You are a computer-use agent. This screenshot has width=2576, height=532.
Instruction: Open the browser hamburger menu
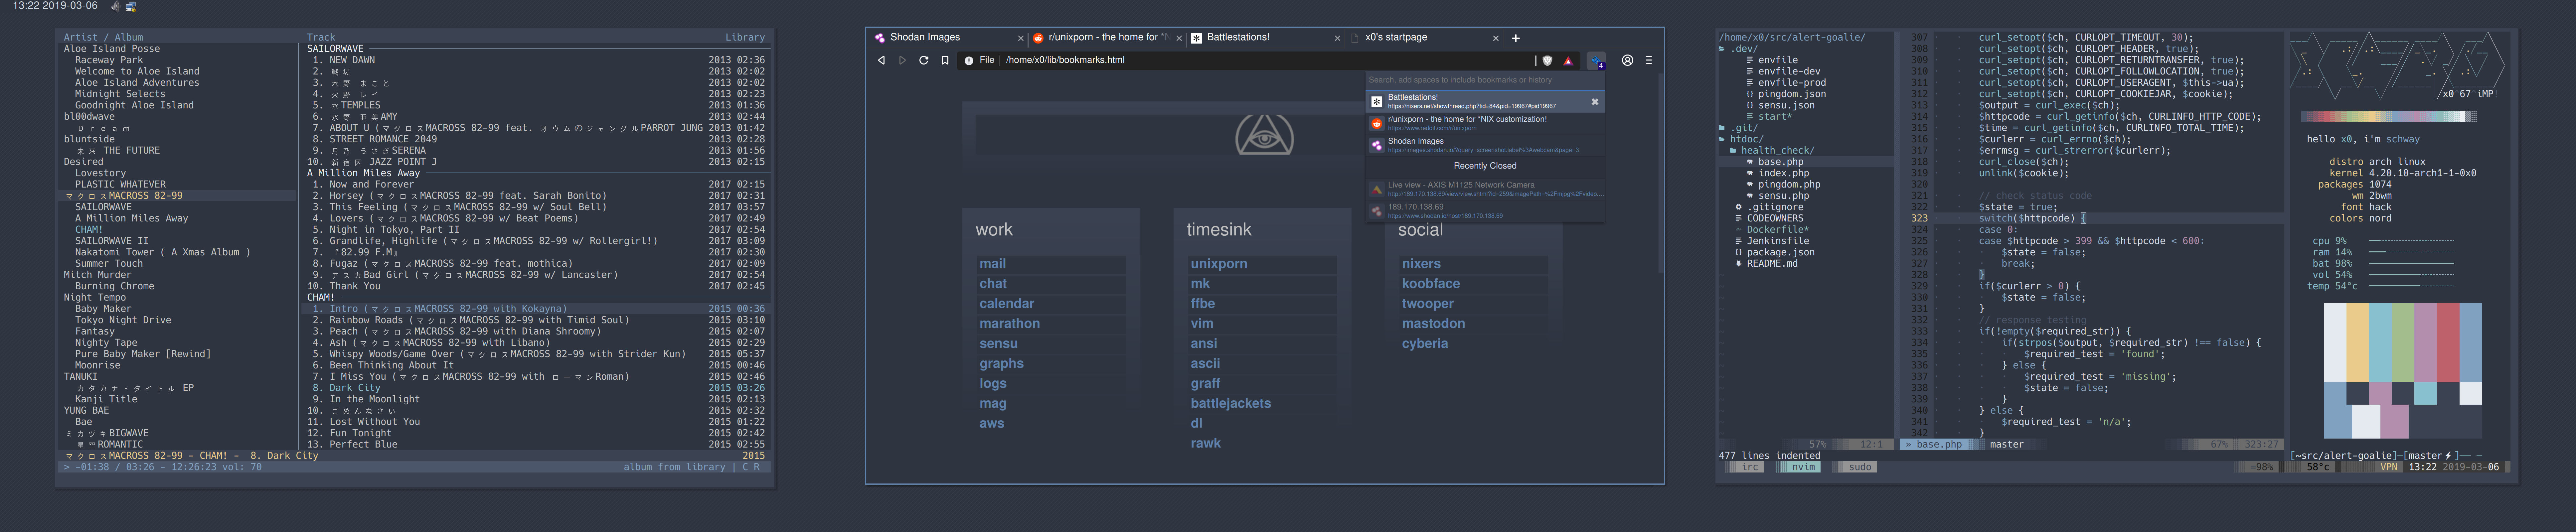pyautogui.click(x=1649, y=60)
